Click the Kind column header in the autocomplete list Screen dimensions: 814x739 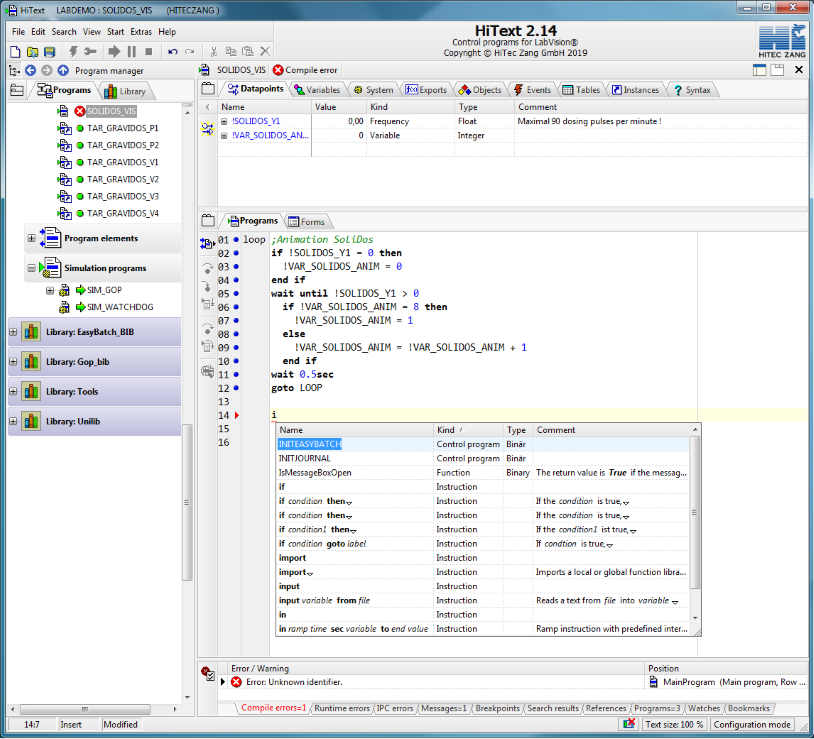(x=468, y=430)
